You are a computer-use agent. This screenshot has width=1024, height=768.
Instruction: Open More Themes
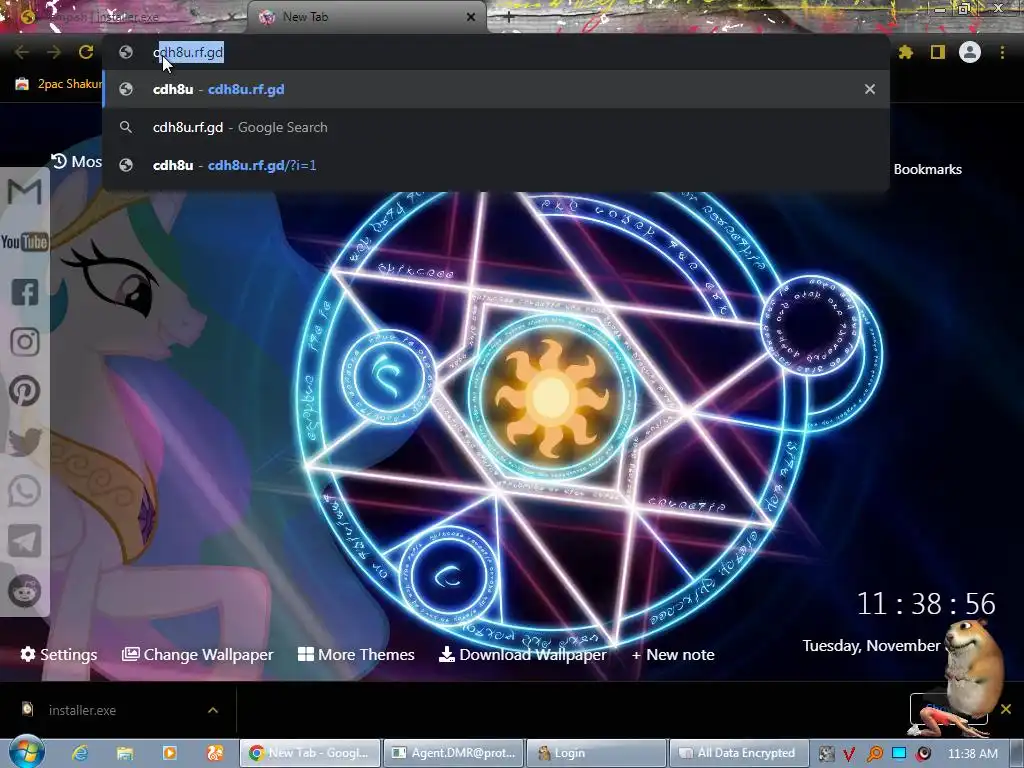pyautogui.click(x=356, y=654)
